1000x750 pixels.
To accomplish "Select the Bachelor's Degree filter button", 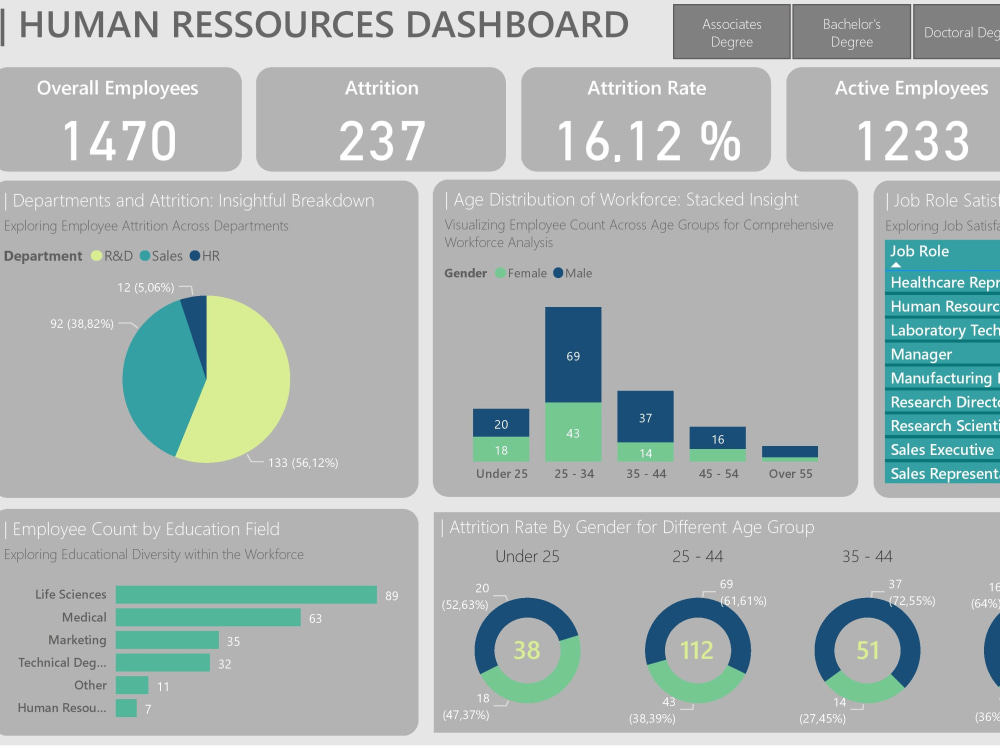I will point(851,31).
